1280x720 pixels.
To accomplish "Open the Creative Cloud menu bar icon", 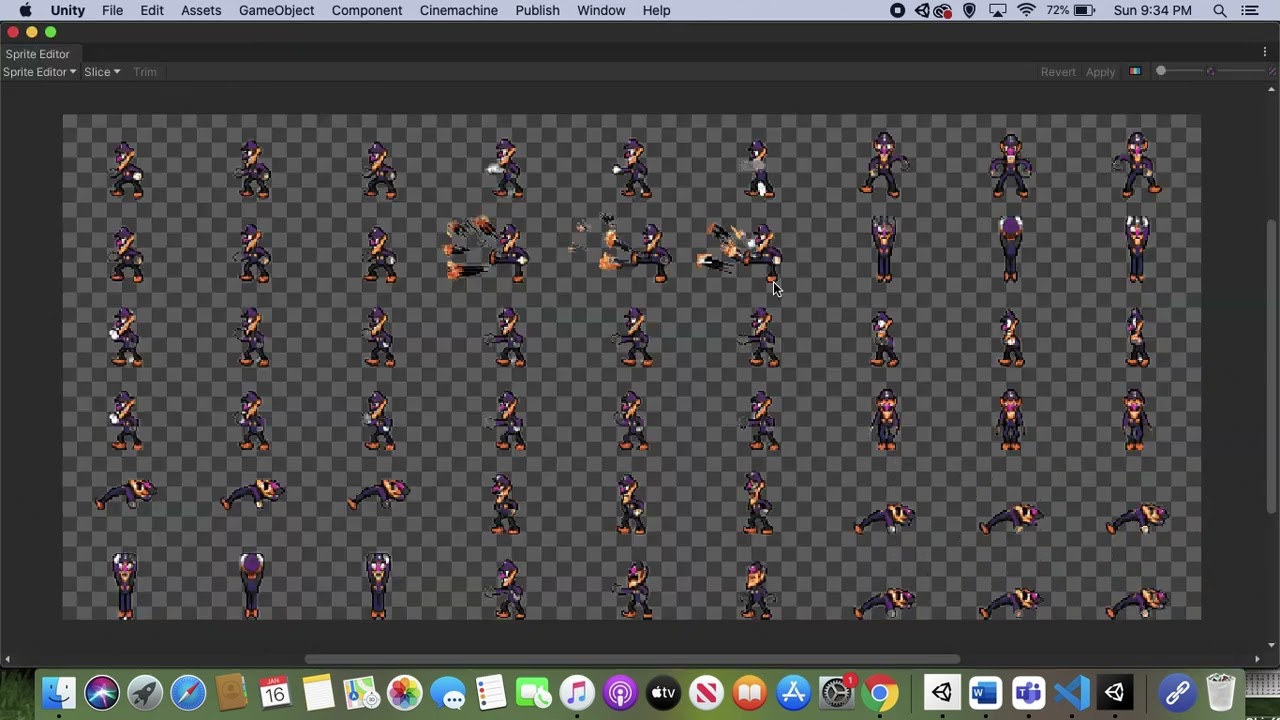I will 943,10.
